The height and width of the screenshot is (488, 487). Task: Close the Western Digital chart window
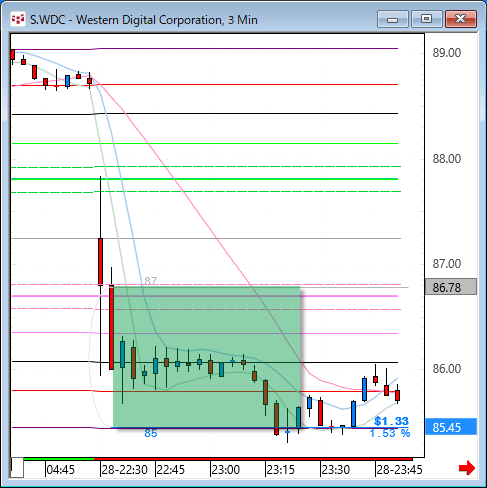[x=461, y=19]
